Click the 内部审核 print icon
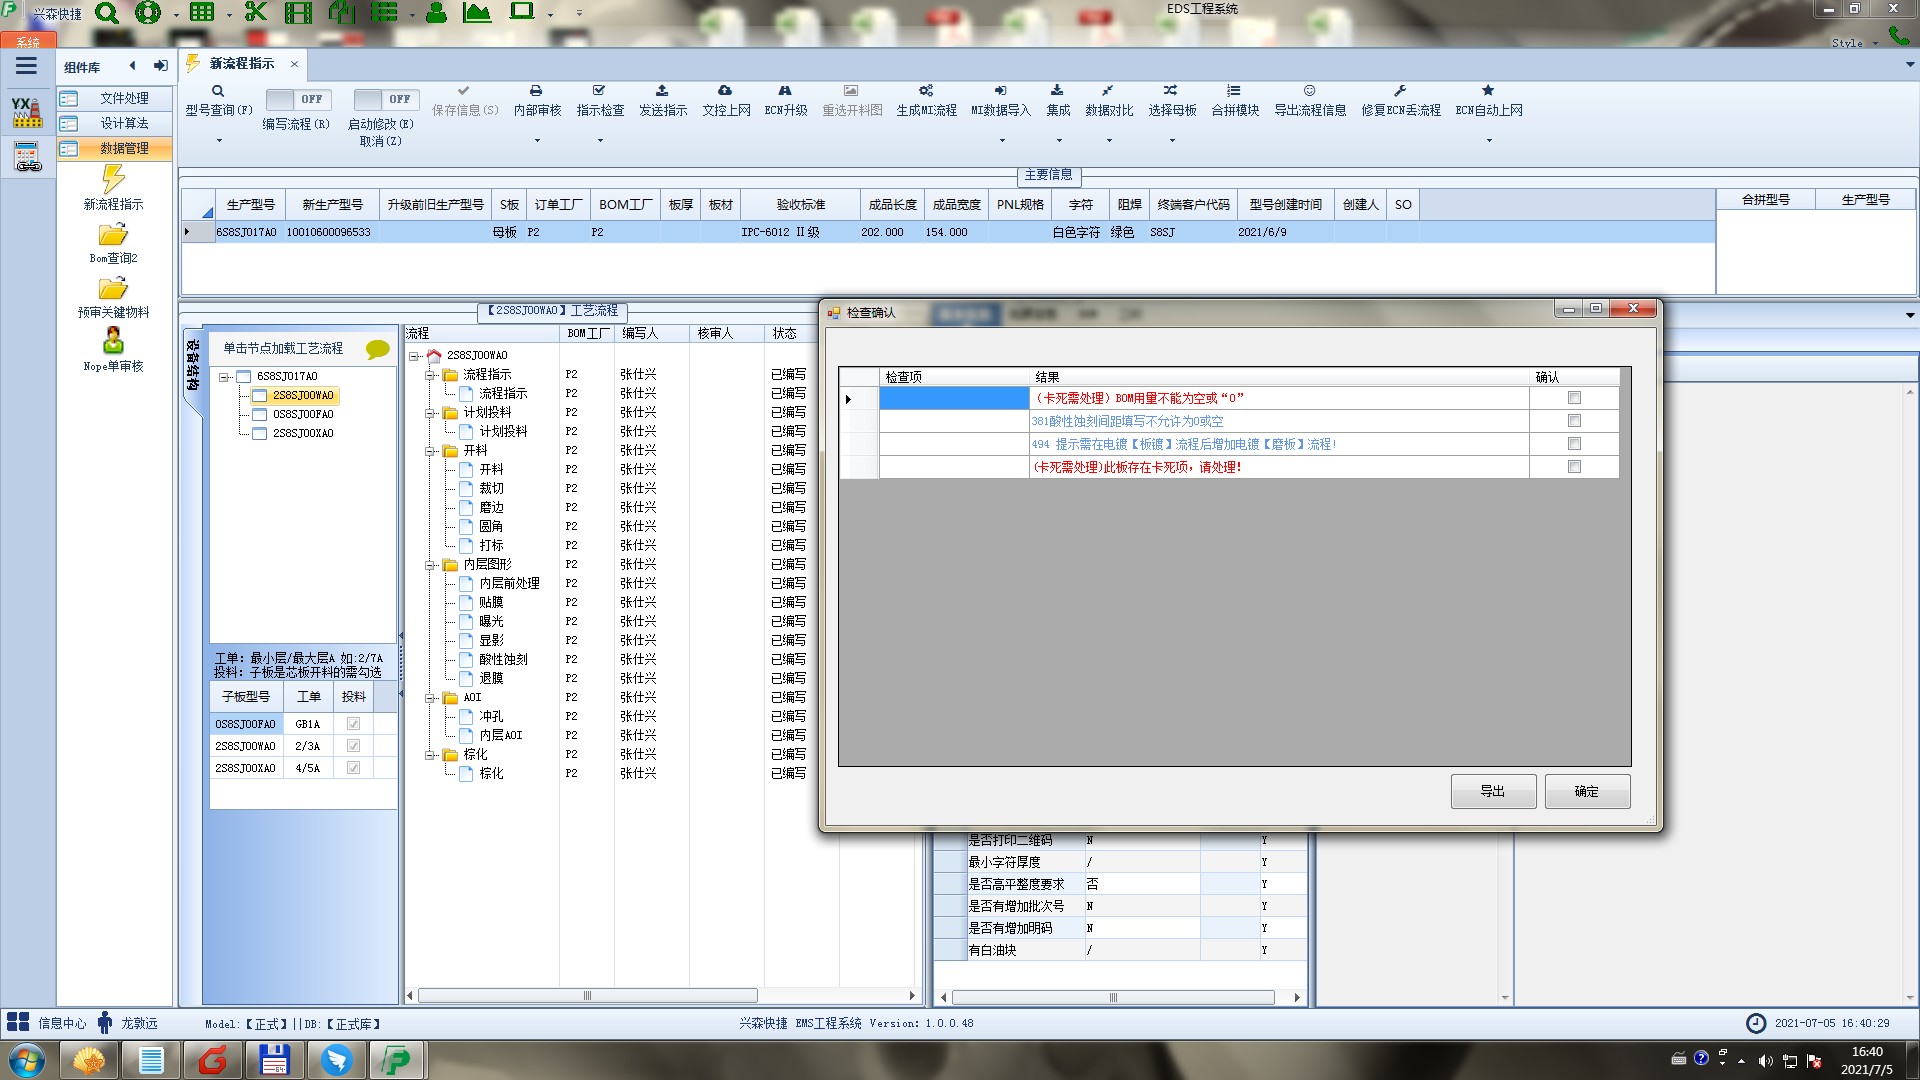1920x1080 pixels. 536,91
